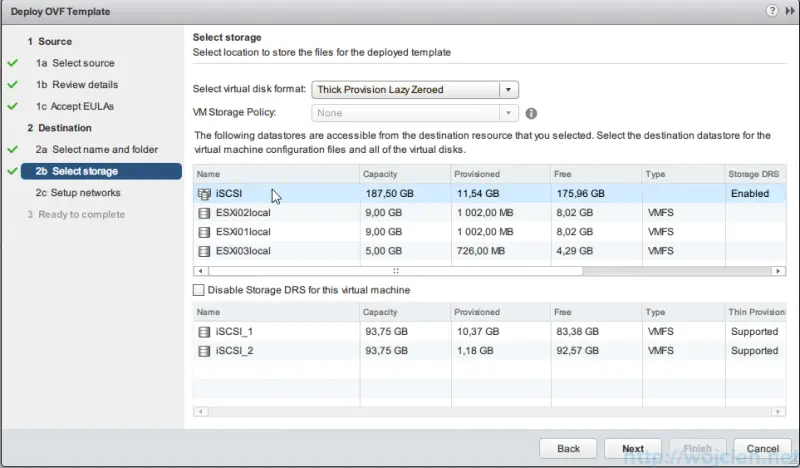Screen dimensions: 800x468
Task: Click the green checkmark beside Accept EULAs
Action: [13, 106]
